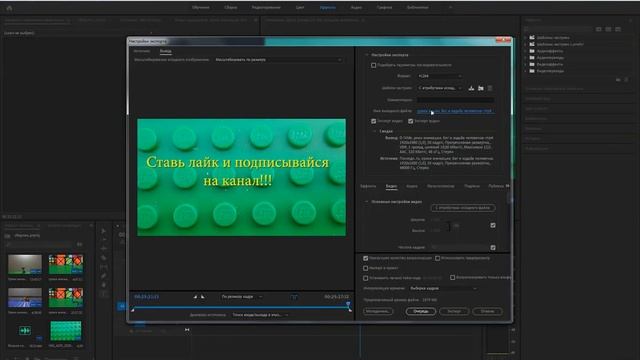Viewport: 640px width, 360px height.
Task: Click the Comments input field
Action: point(455,100)
